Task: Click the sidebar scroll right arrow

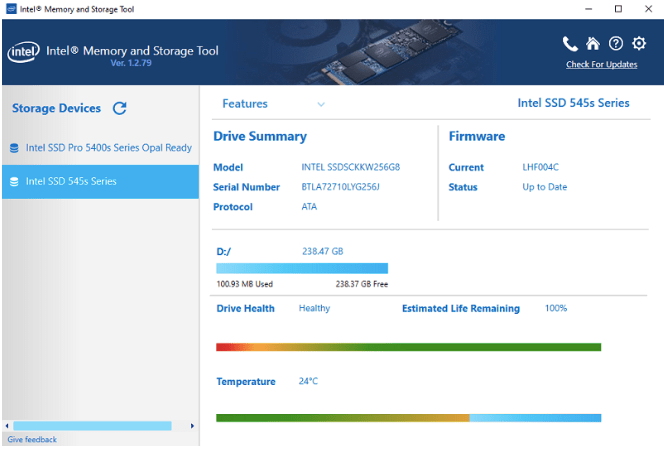Action: click(x=192, y=426)
